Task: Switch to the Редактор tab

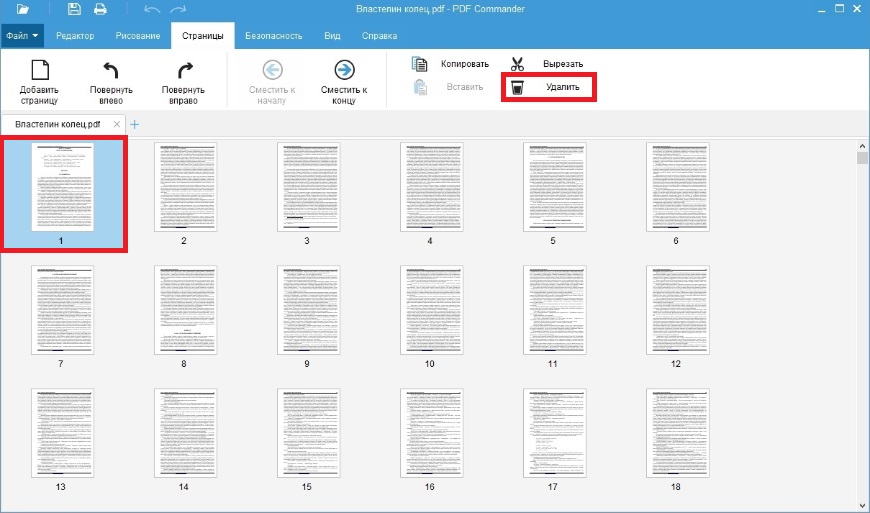Action: coord(75,35)
